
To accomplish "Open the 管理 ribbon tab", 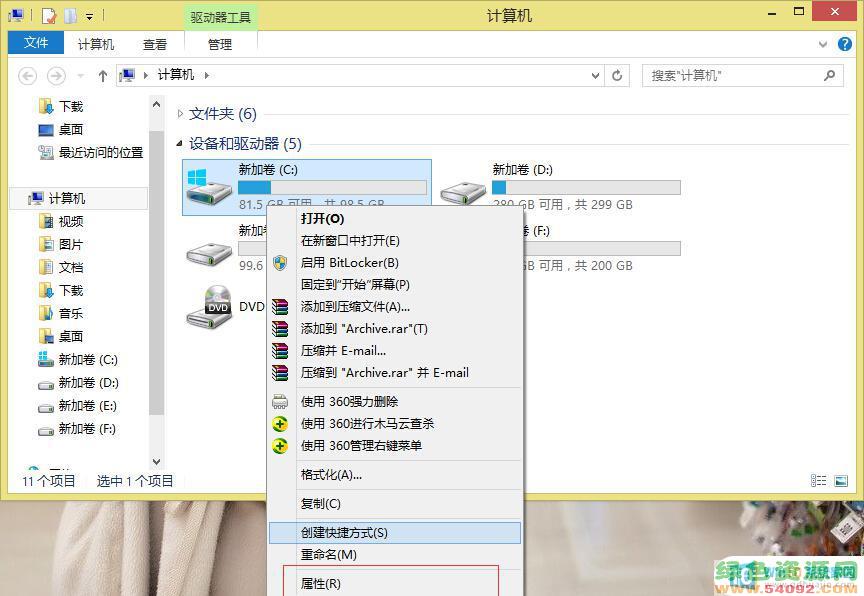I will [x=220, y=44].
